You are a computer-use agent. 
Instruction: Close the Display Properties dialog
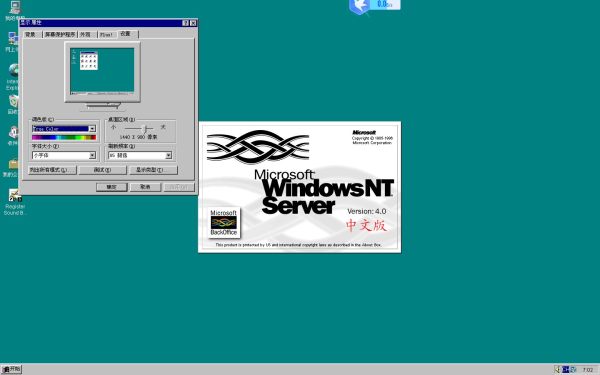click(x=193, y=23)
